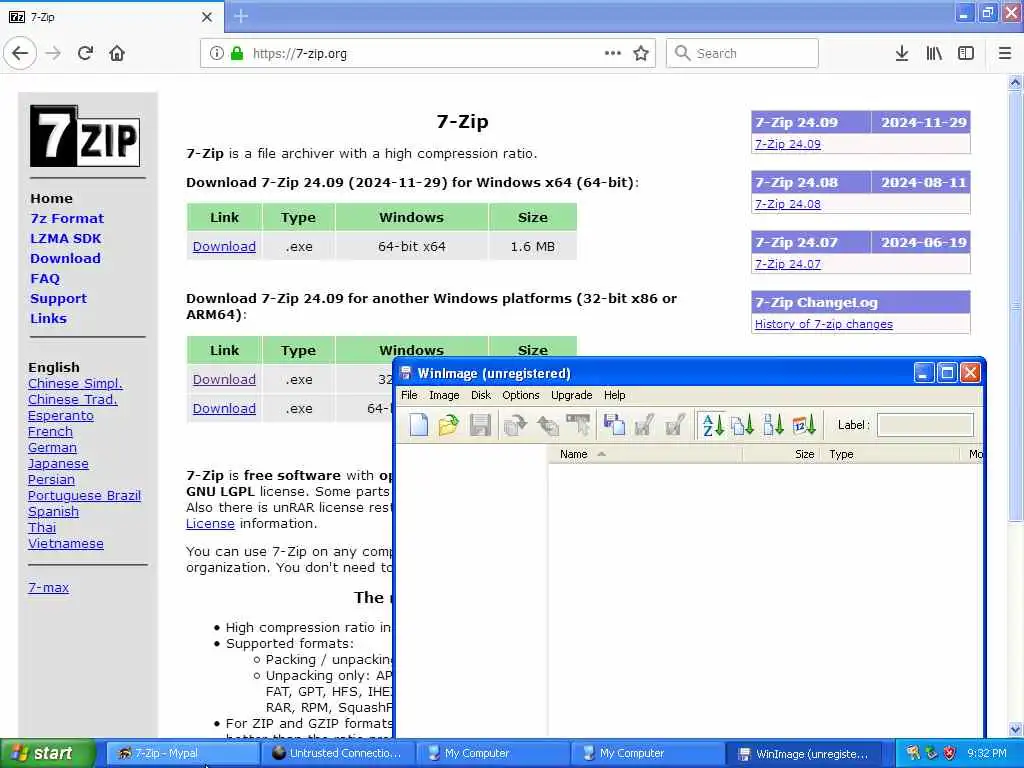Click the Label input field in WinImage
This screenshot has height=768, width=1024.
pos(925,425)
